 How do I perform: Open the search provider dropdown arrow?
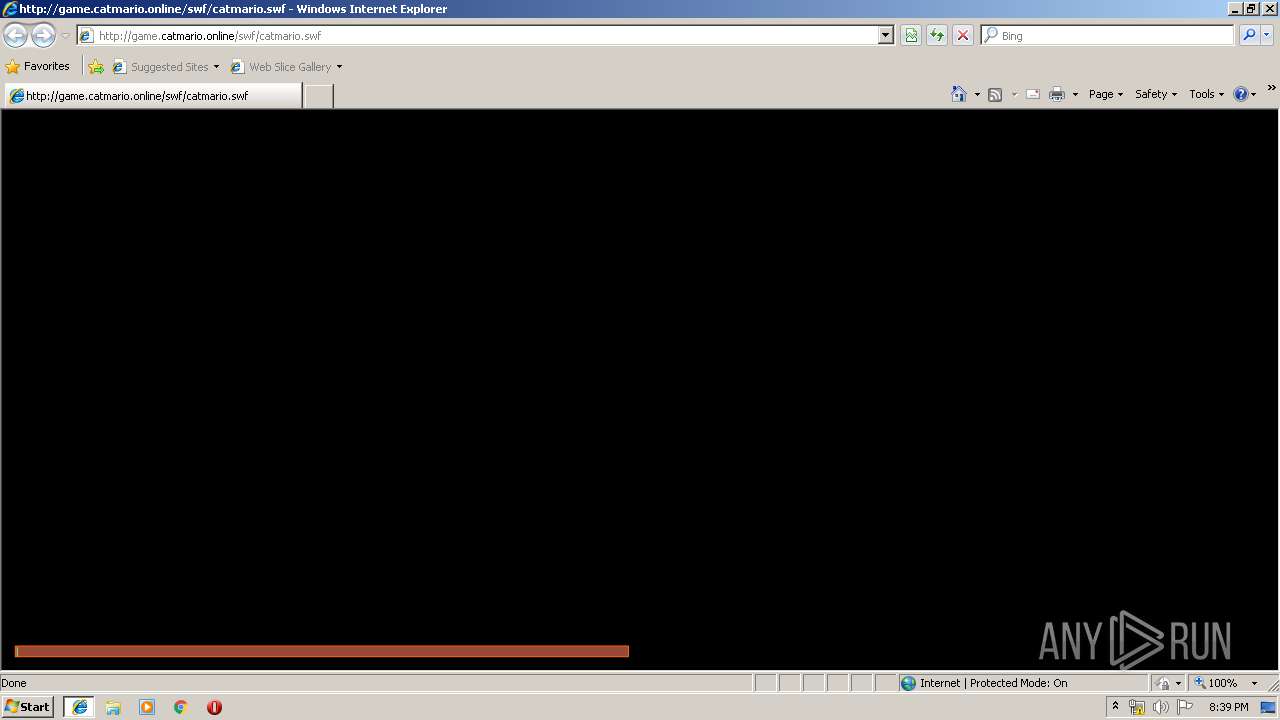coord(1267,35)
